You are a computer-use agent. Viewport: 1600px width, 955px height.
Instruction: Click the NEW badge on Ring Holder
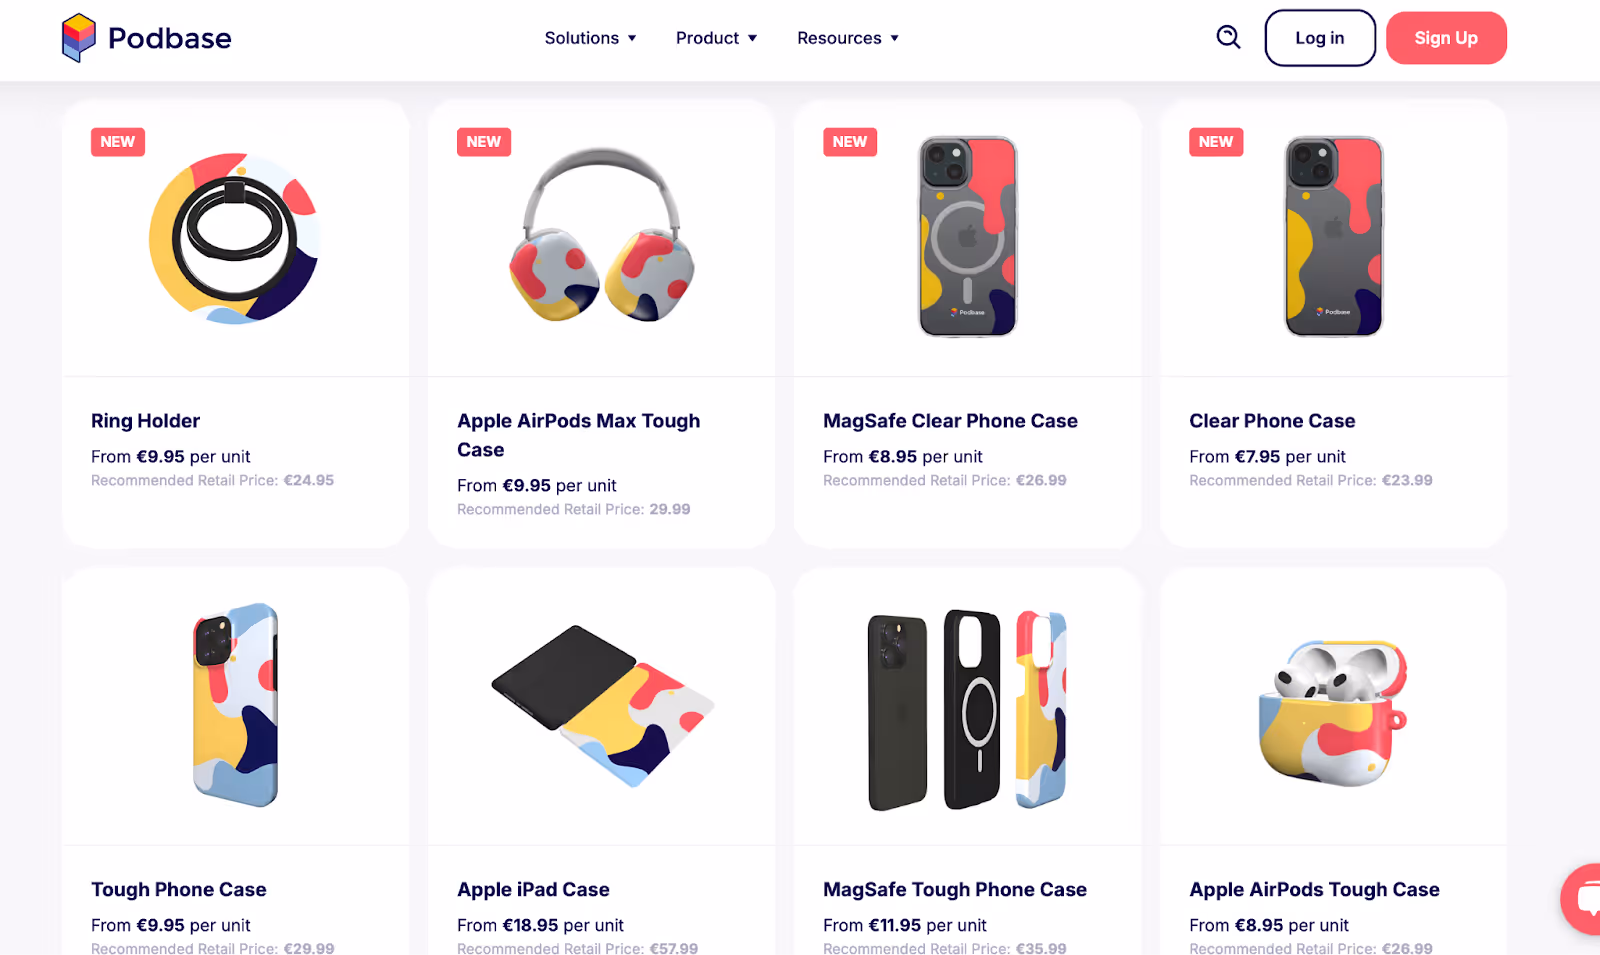tap(118, 142)
